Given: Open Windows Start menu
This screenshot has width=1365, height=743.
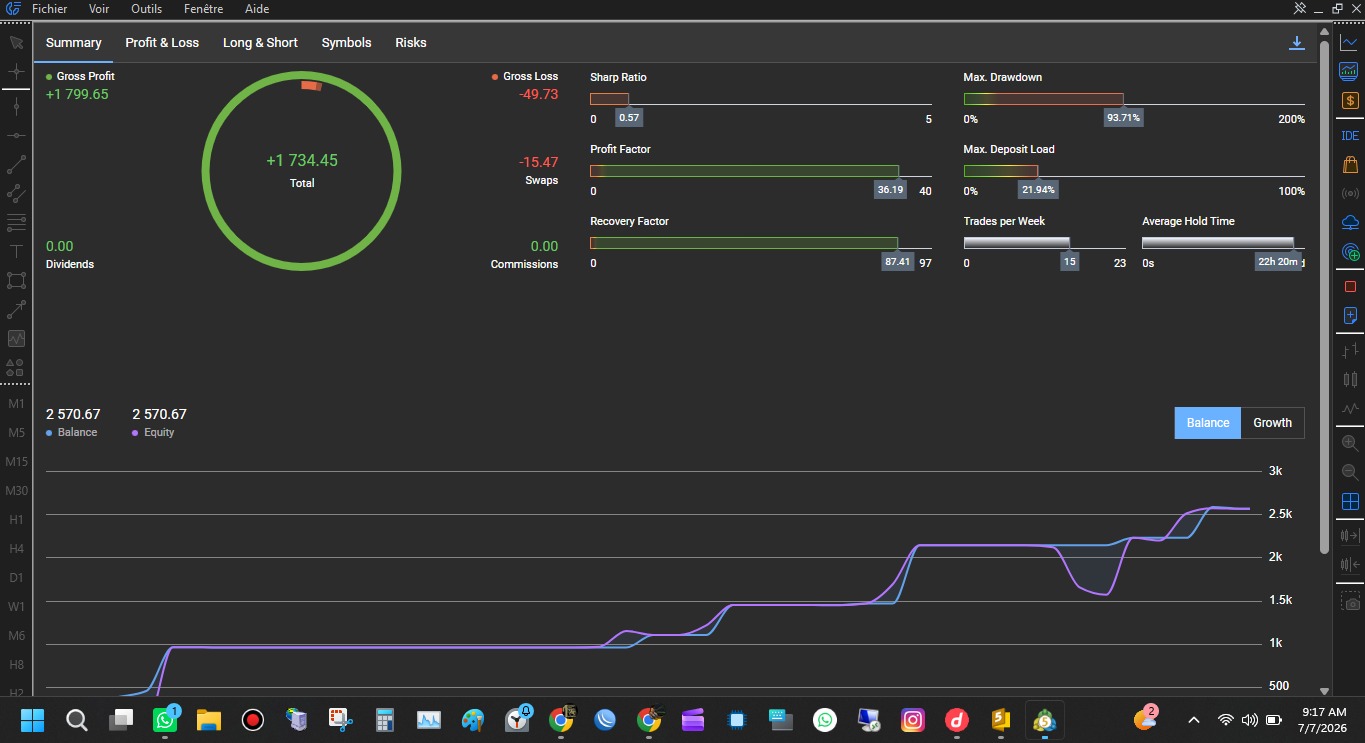Looking at the screenshot, I should pyautogui.click(x=32, y=719).
